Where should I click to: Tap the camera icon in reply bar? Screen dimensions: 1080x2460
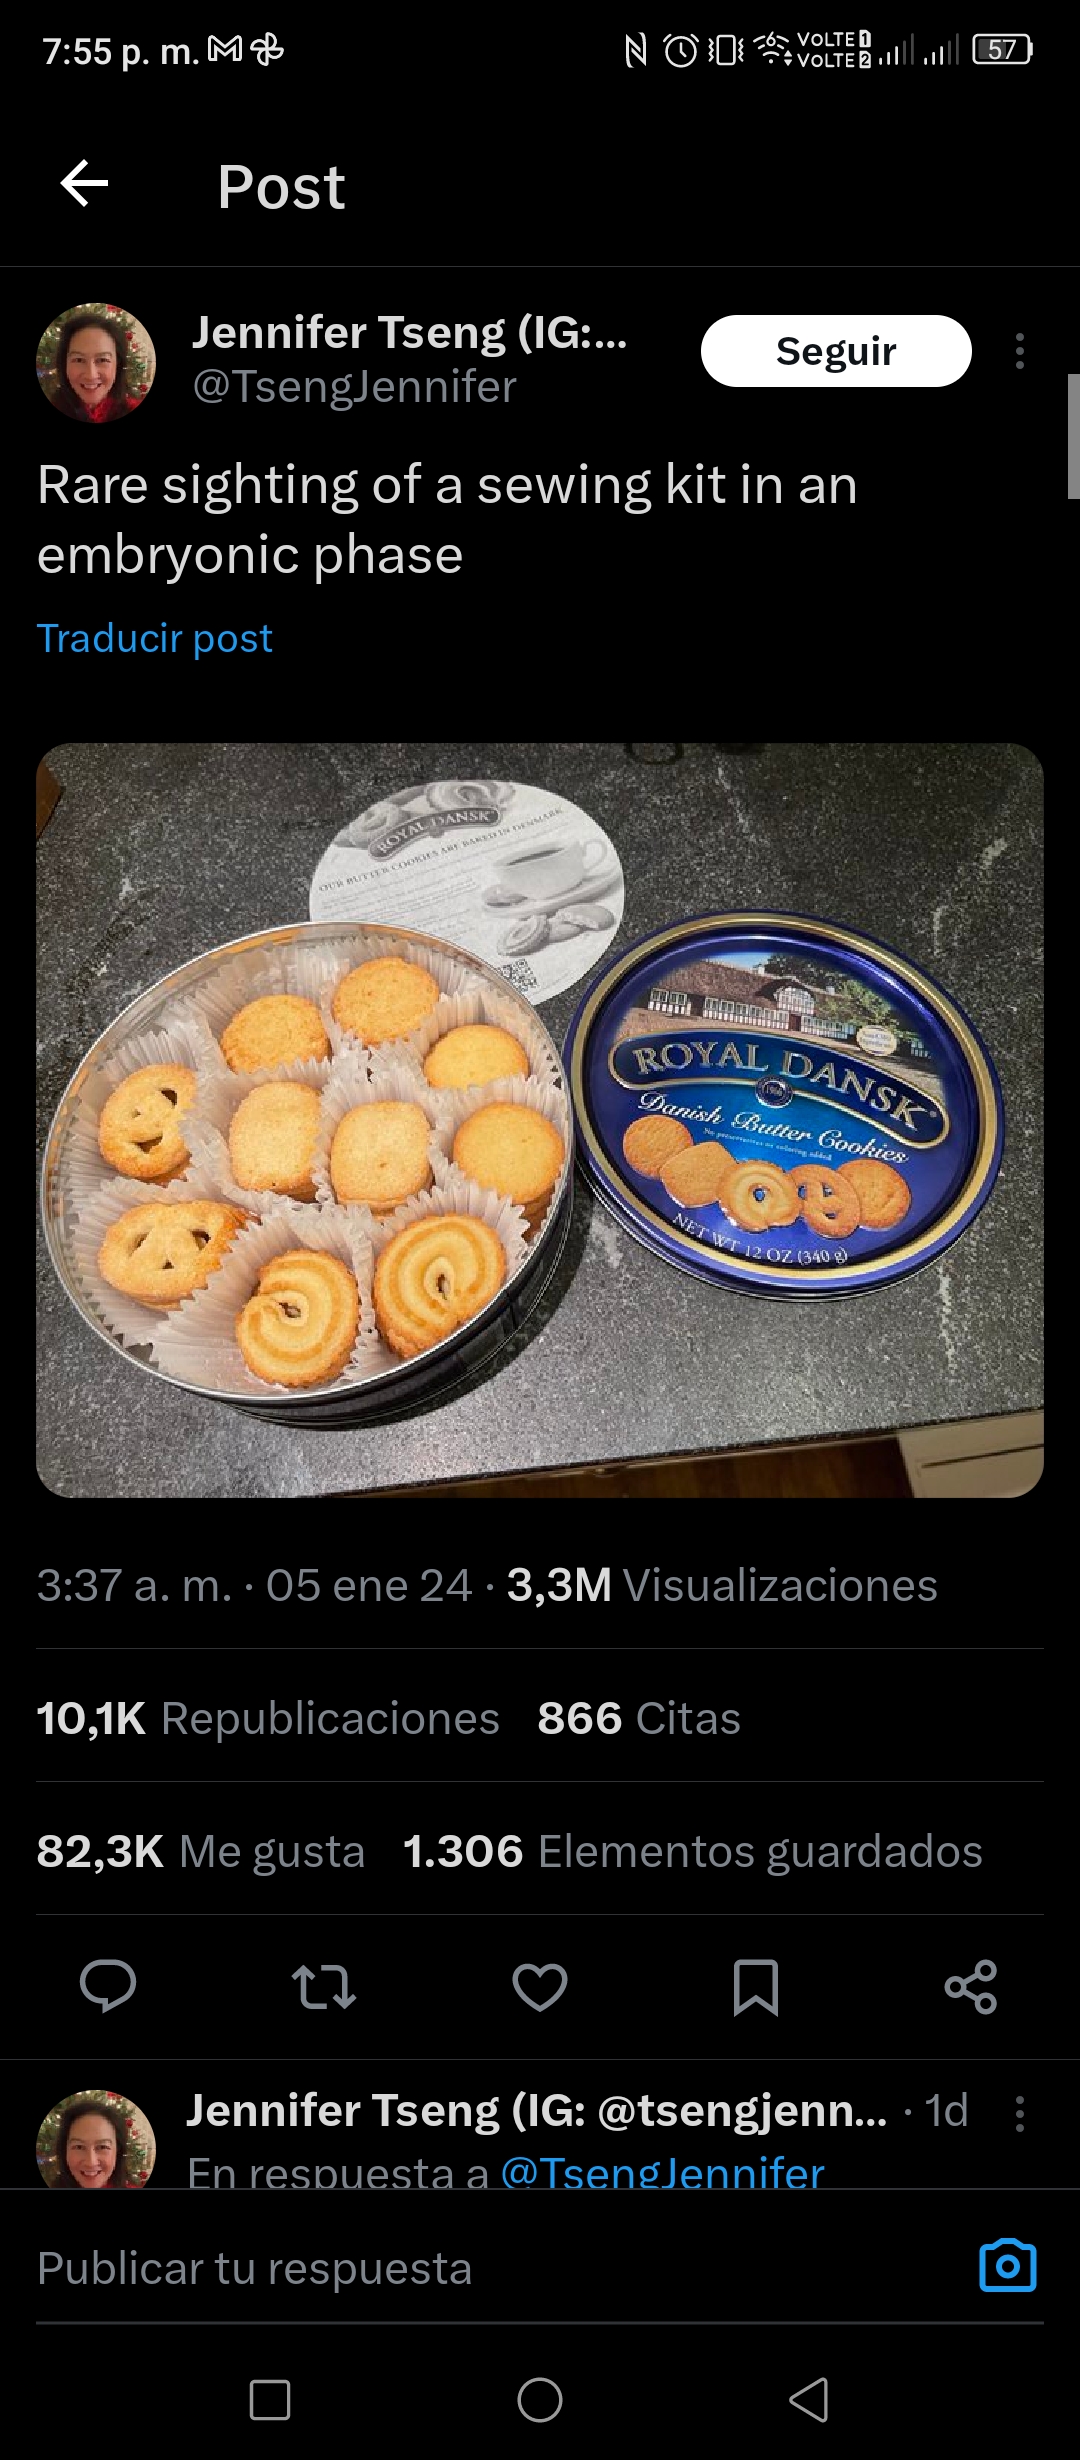pos(1008,2266)
